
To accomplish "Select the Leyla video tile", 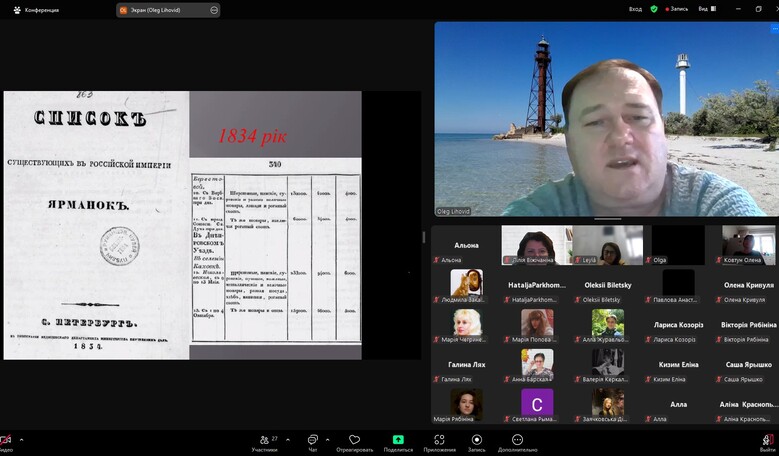I will click(x=608, y=245).
